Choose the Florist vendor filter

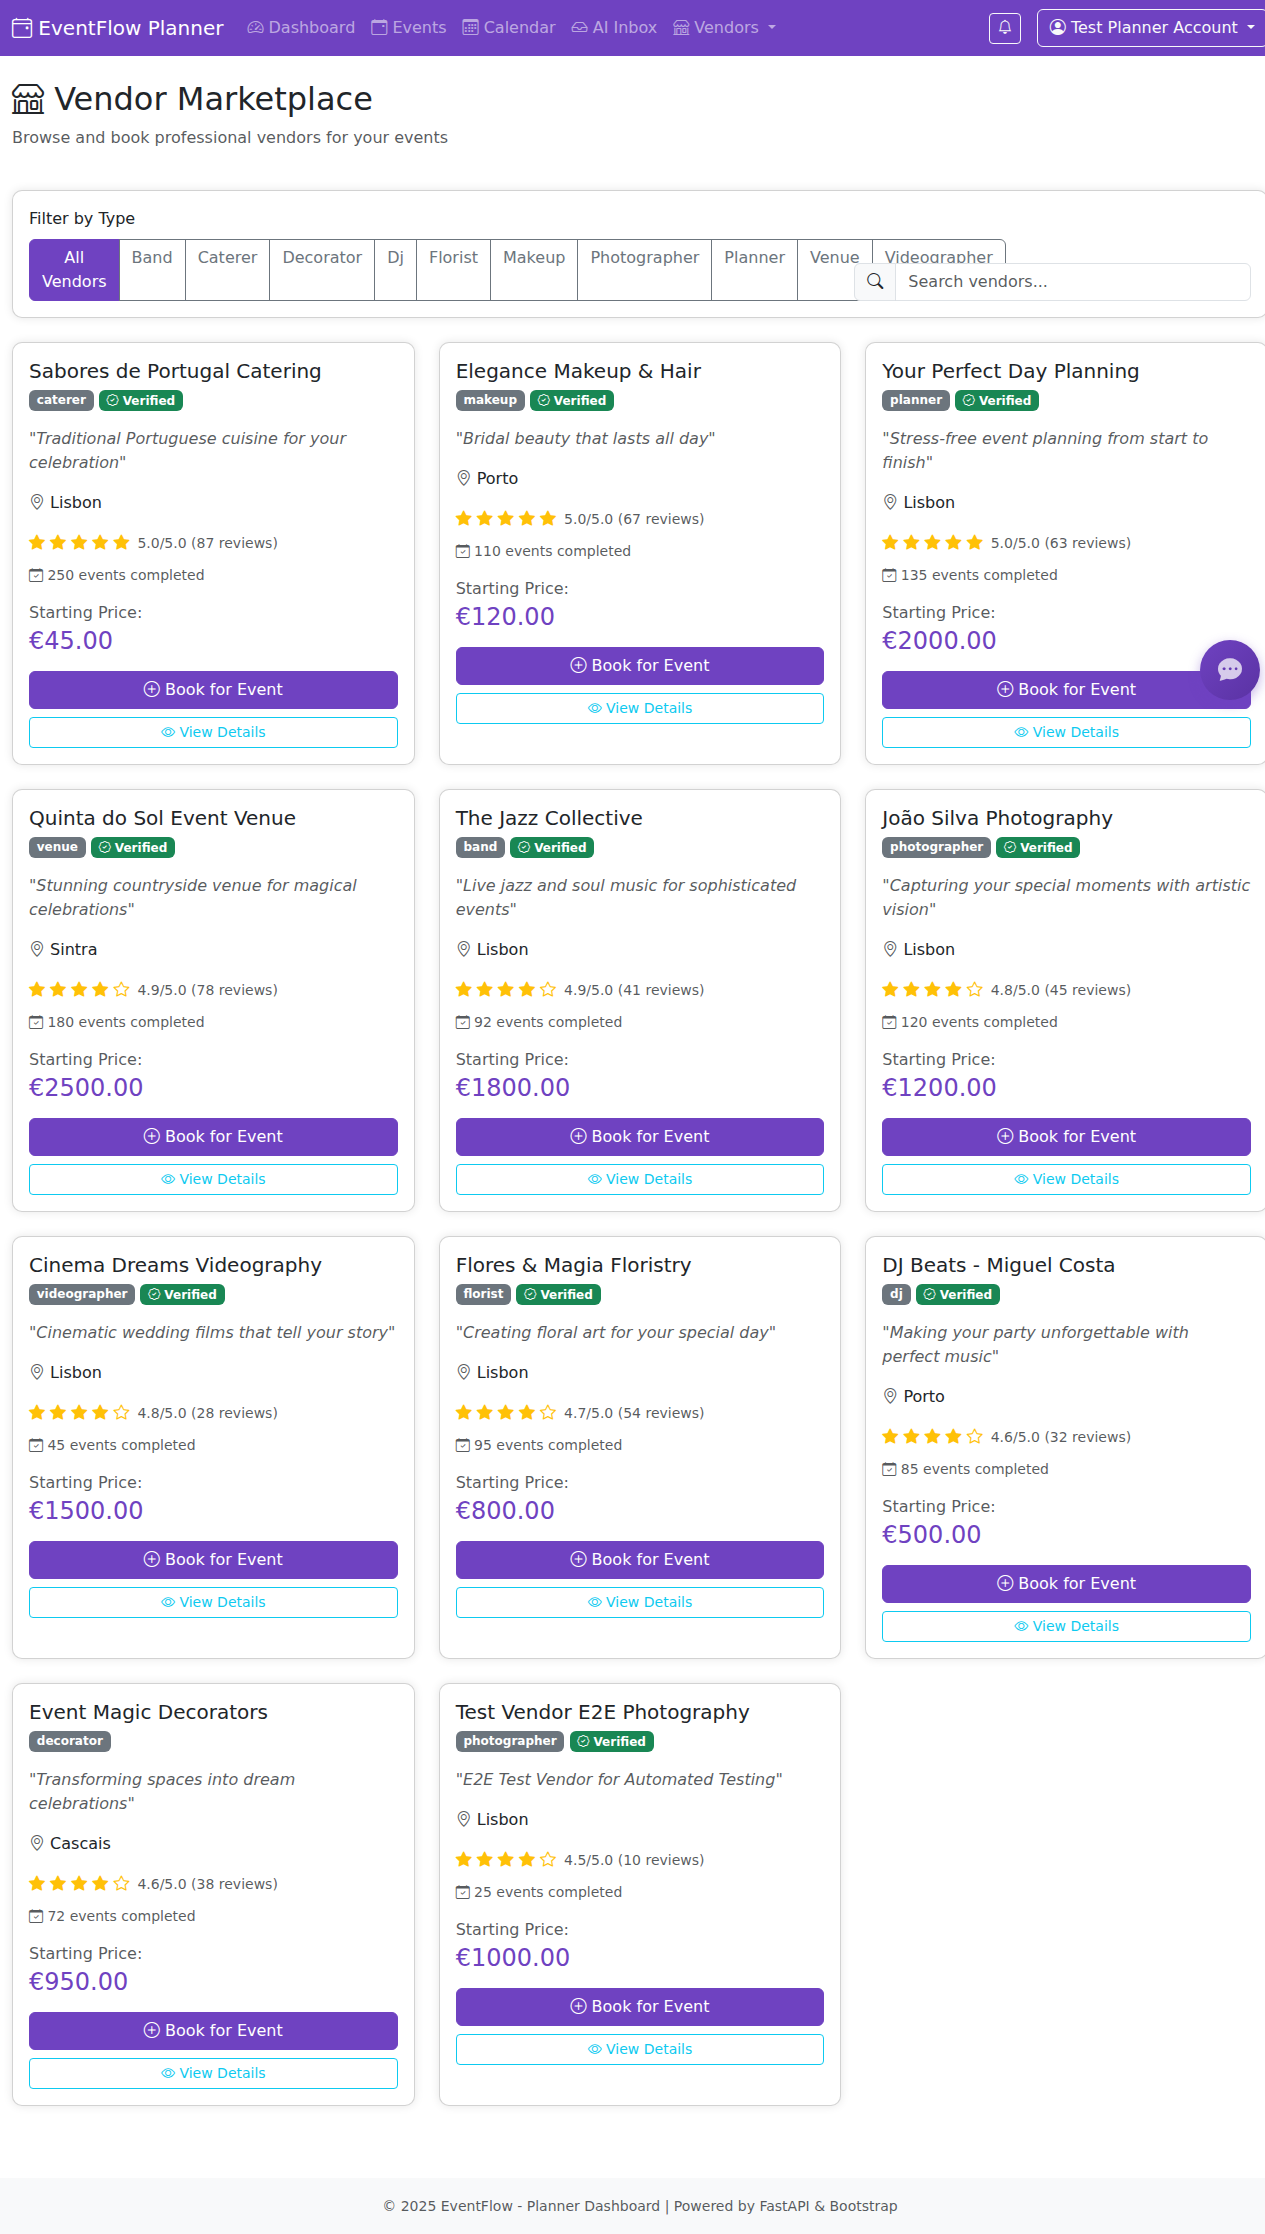click(x=453, y=258)
